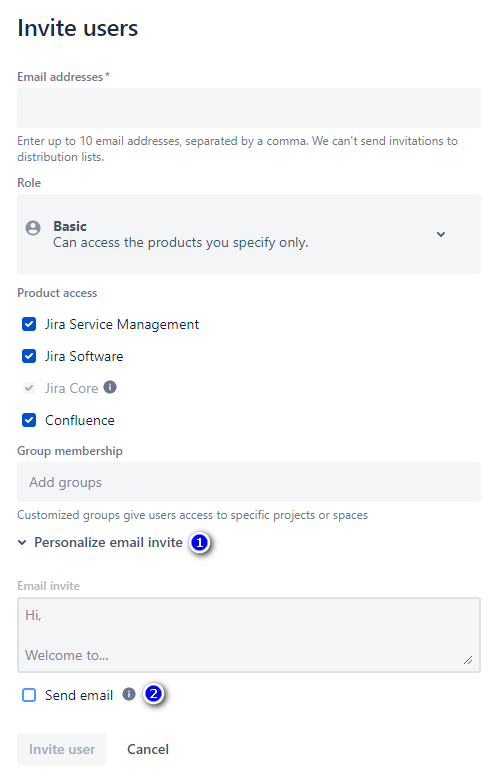Click the Jira Service Management label
This screenshot has width=490, height=779.
point(122,324)
